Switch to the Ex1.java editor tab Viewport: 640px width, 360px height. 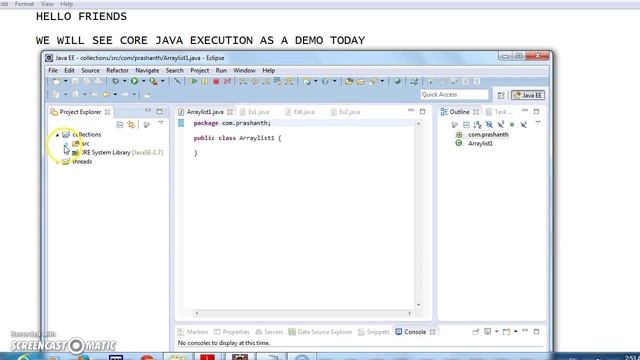pyautogui.click(x=255, y=112)
